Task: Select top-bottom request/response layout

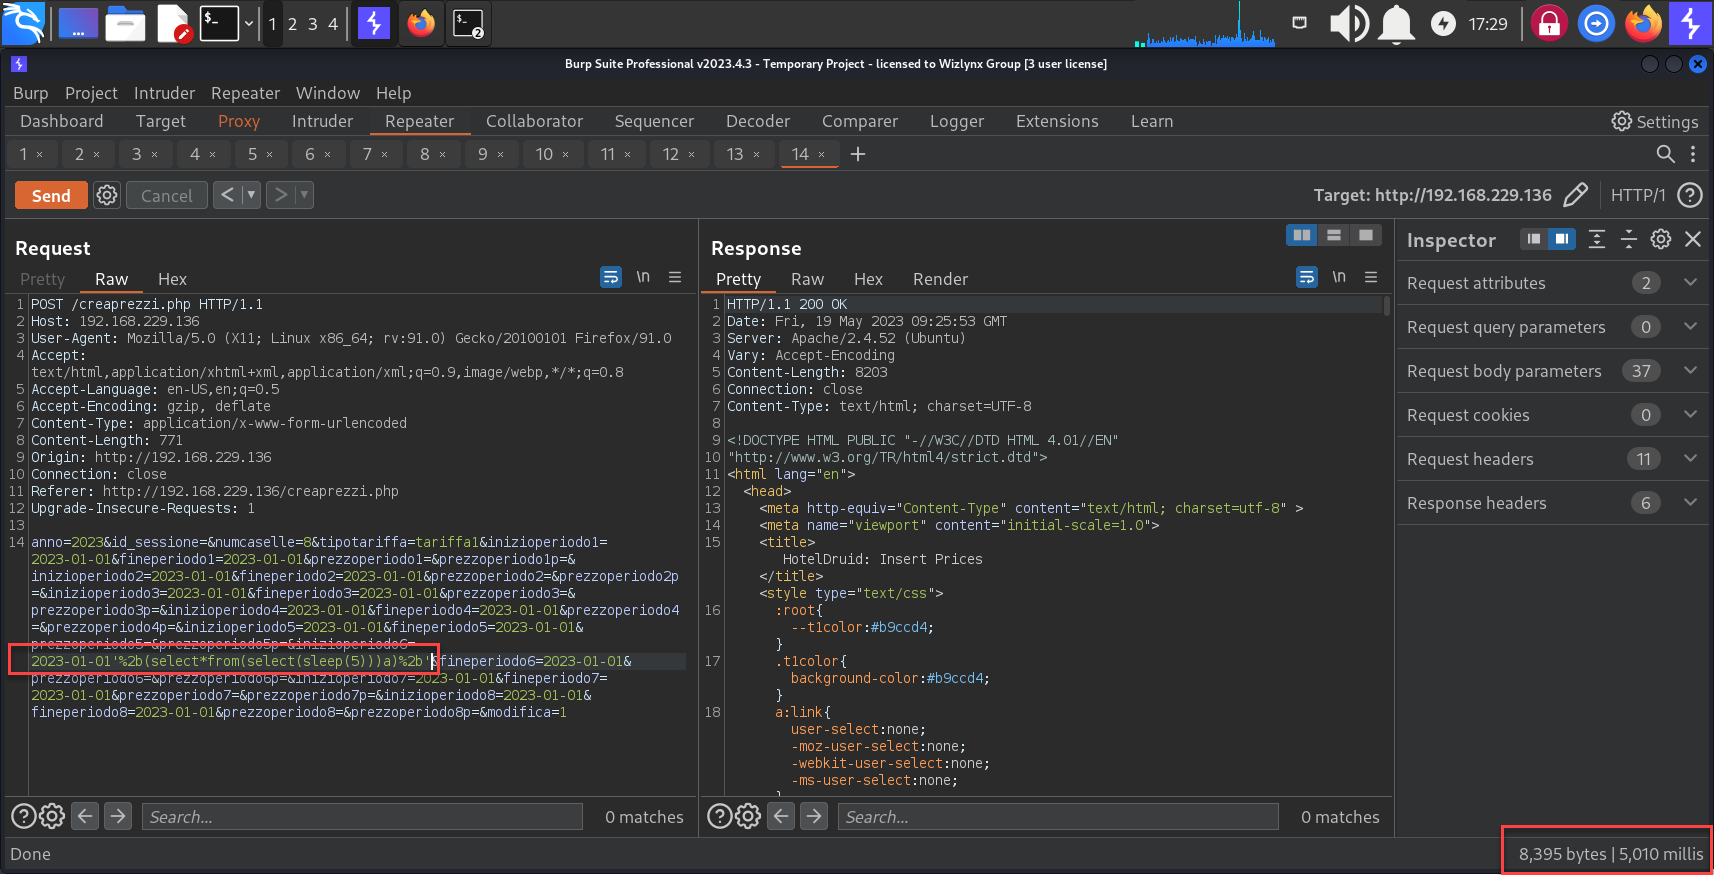Action: pyautogui.click(x=1334, y=235)
